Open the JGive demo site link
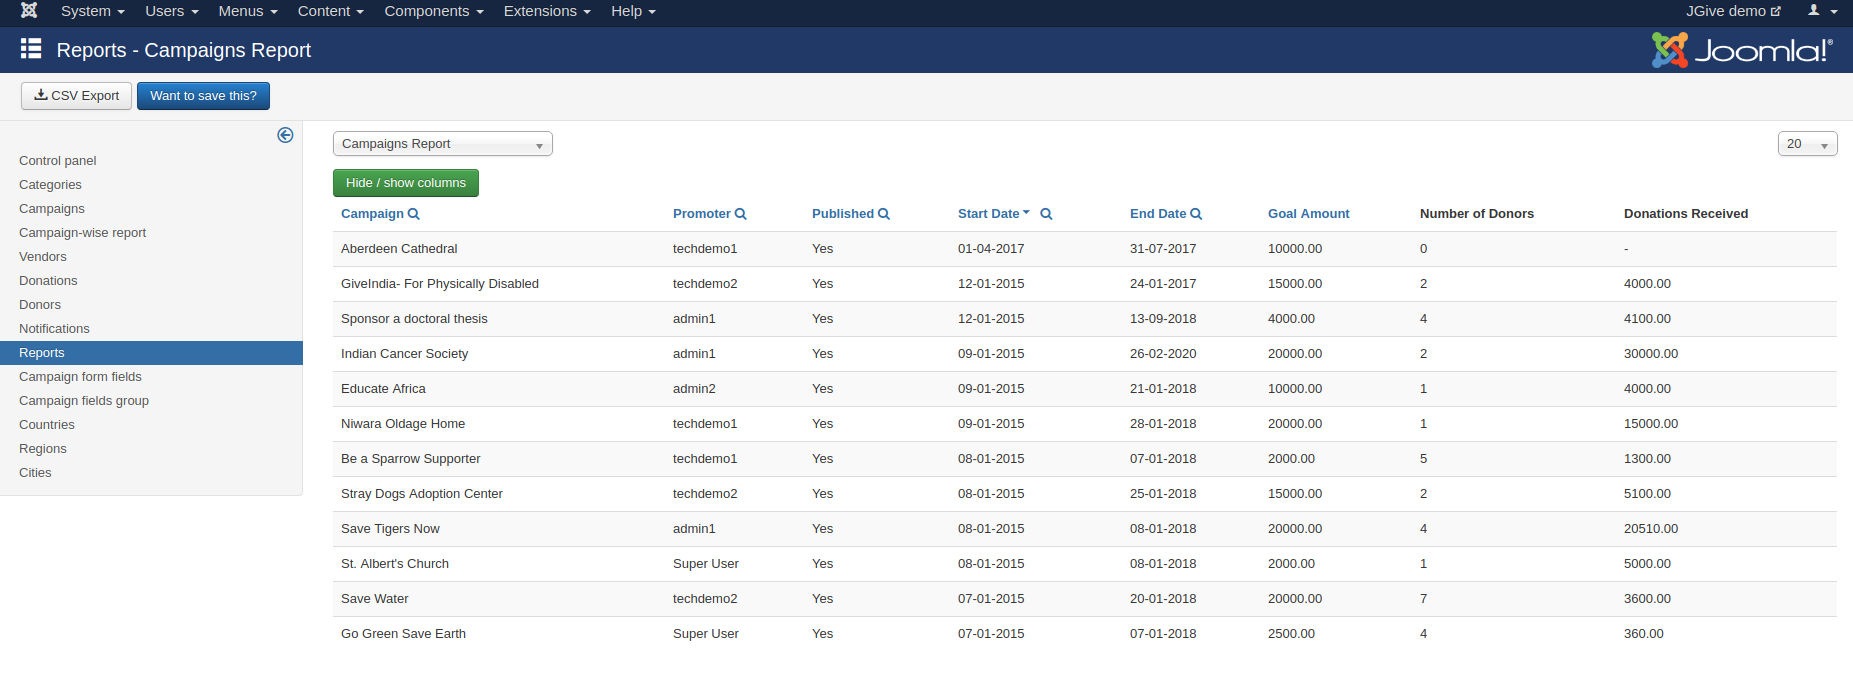Image resolution: width=1853 pixels, height=694 pixels. tap(1732, 11)
